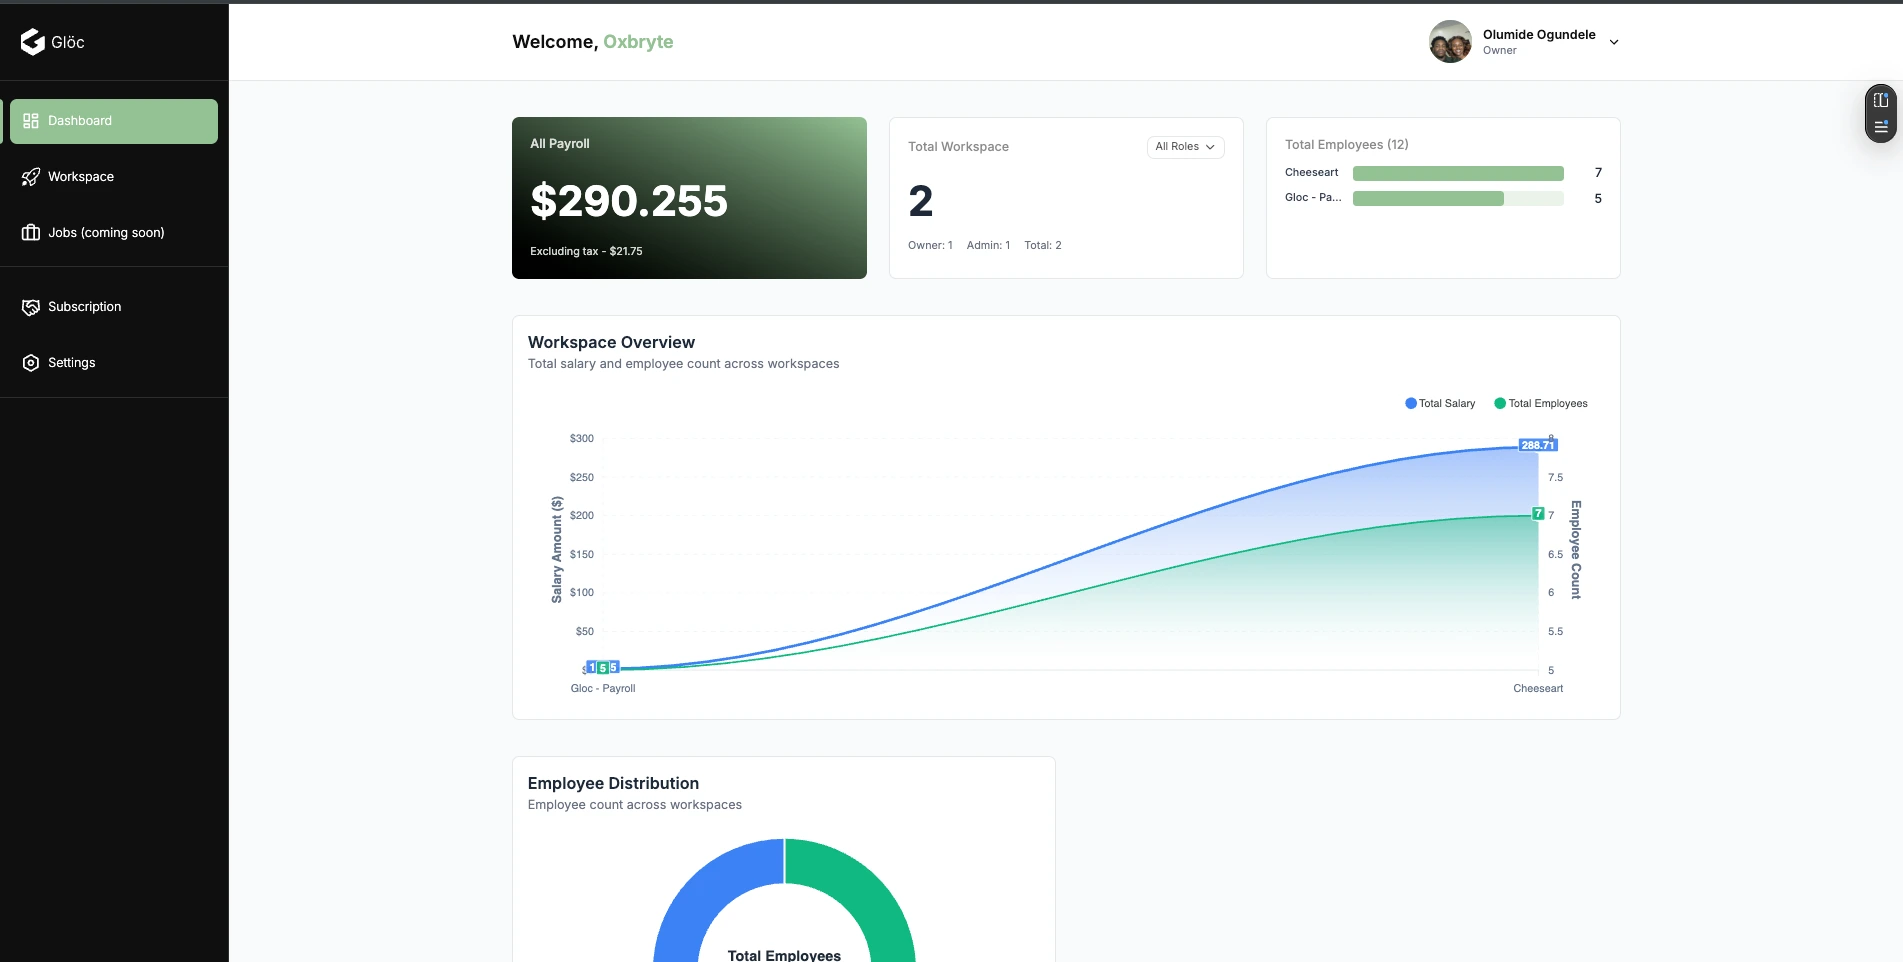Click the 288.71 salary data point label

tap(1538, 445)
